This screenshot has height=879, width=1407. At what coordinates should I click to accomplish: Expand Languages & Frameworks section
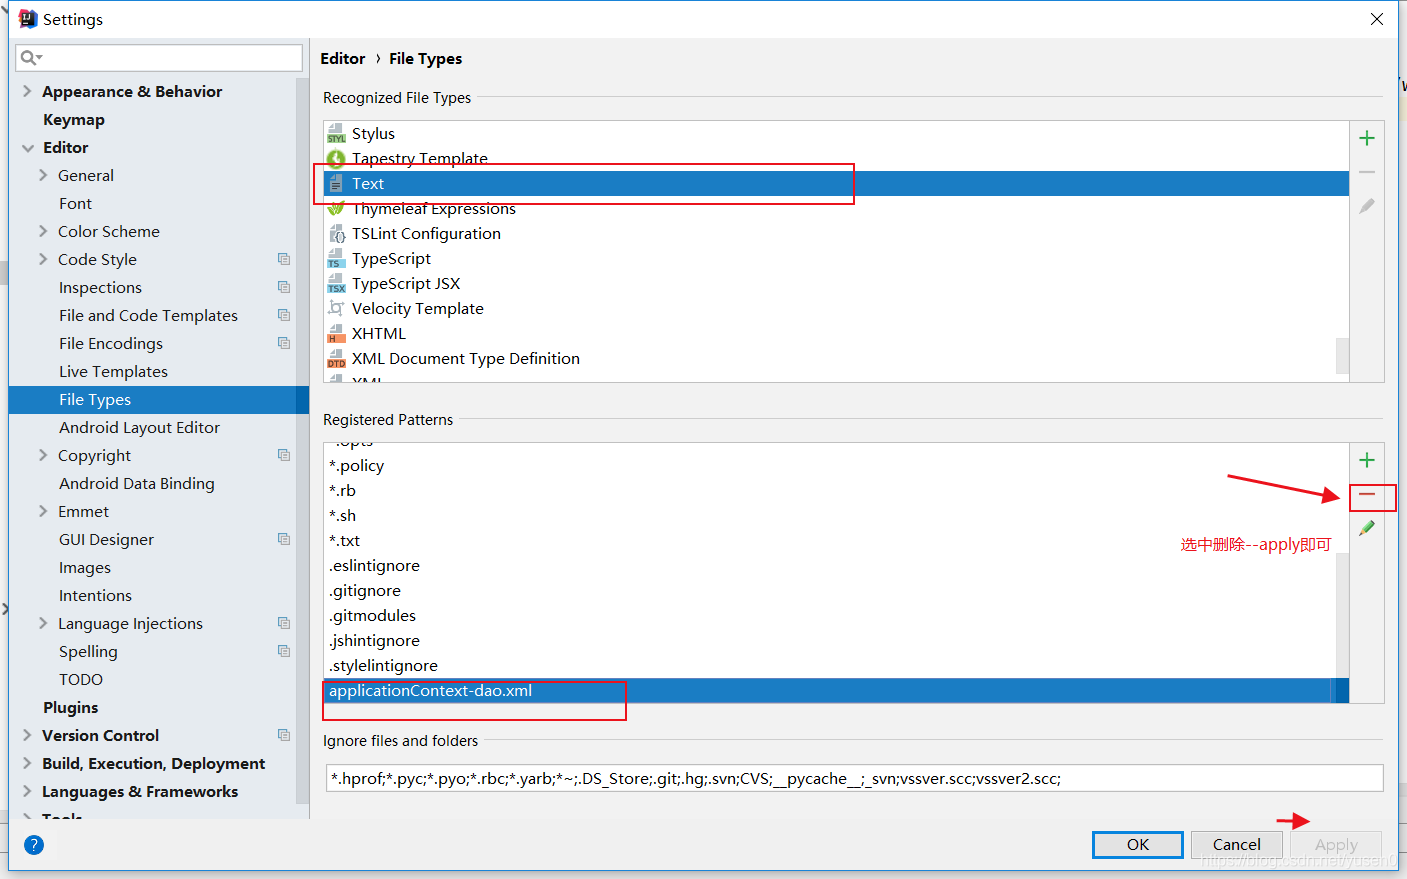click(x=28, y=791)
